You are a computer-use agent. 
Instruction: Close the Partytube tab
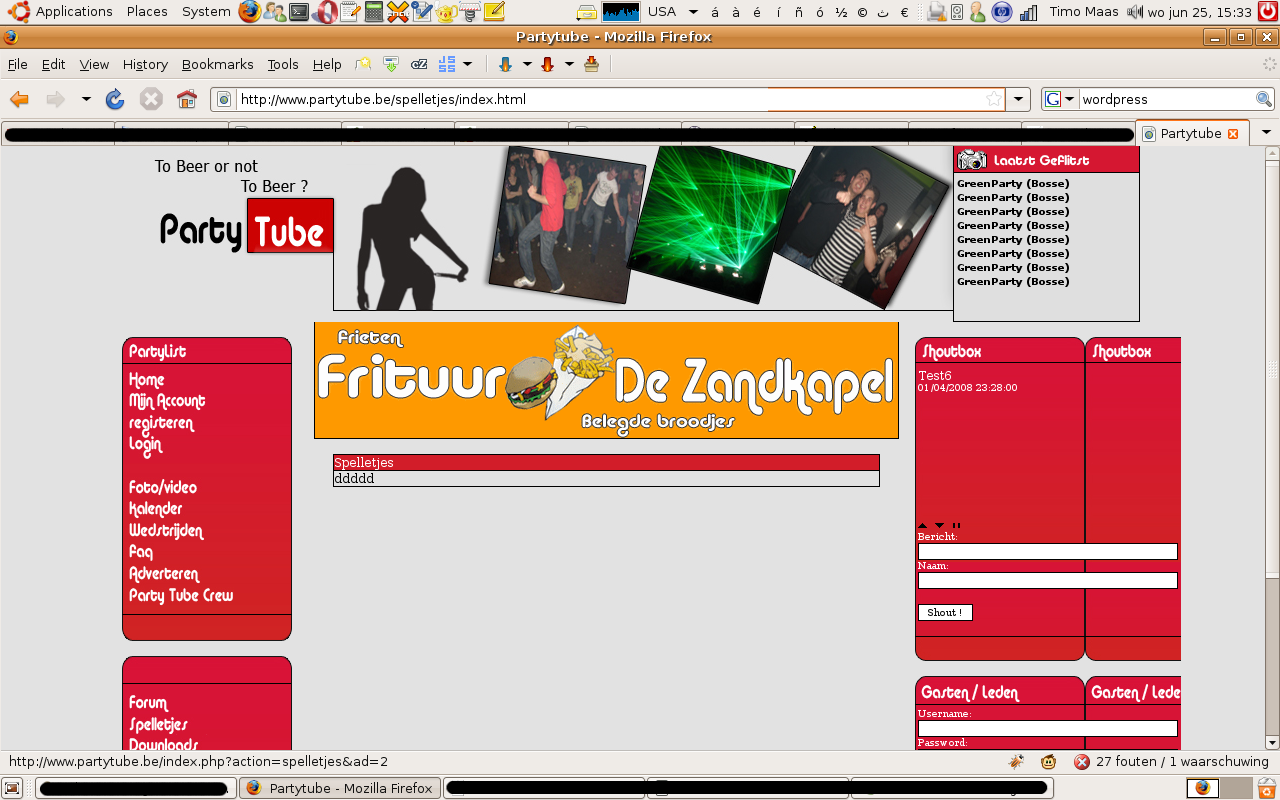coord(1233,133)
